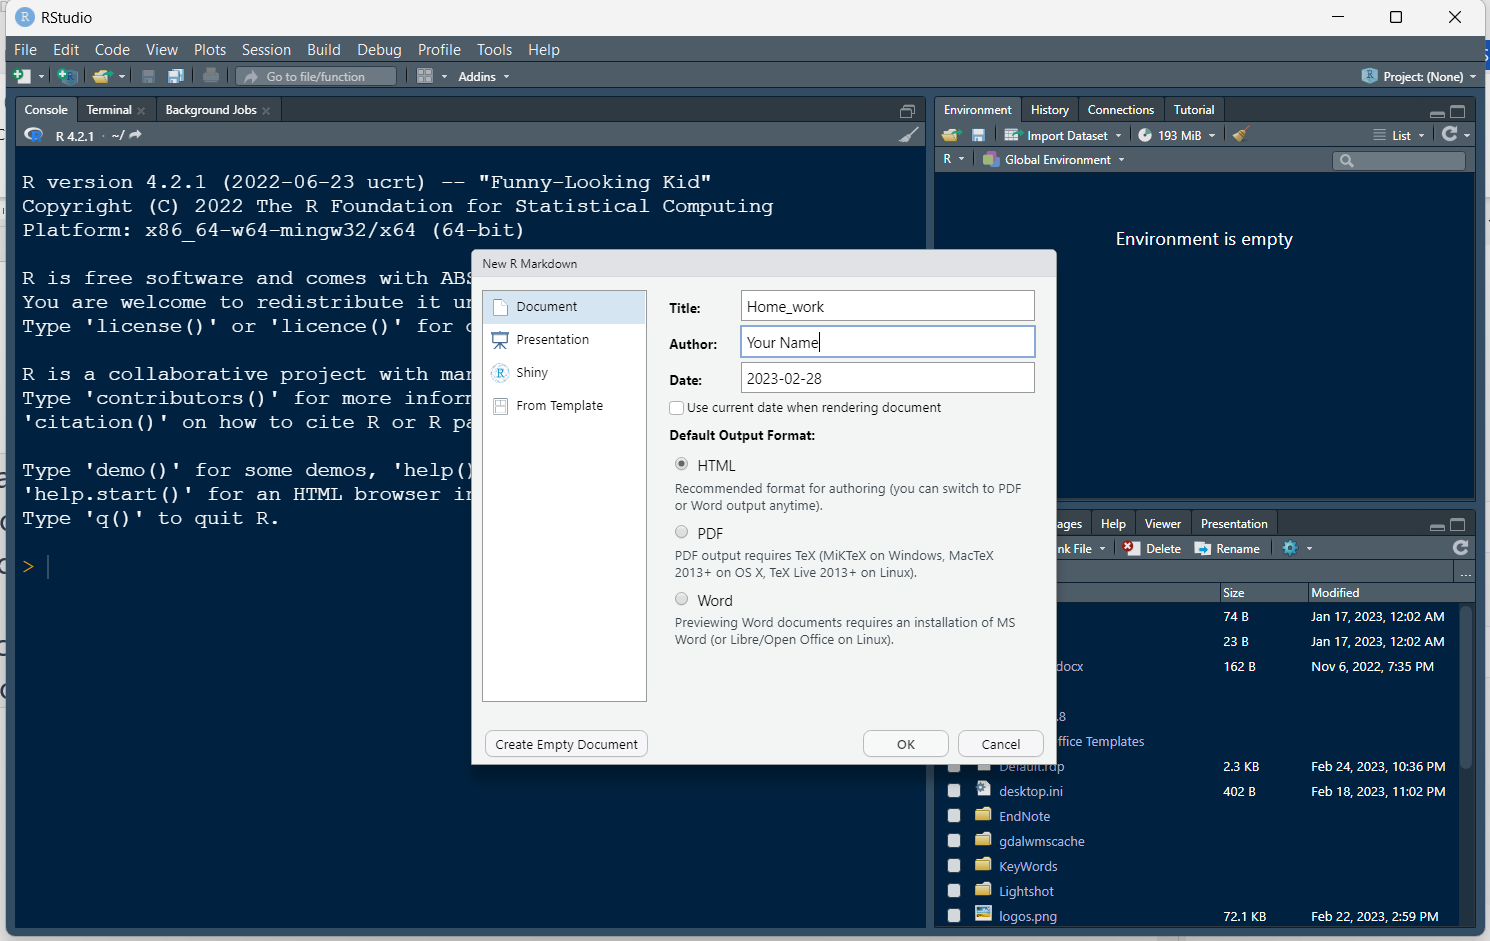This screenshot has width=1490, height=941.
Task: Switch to the History tab
Action: point(1050,110)
